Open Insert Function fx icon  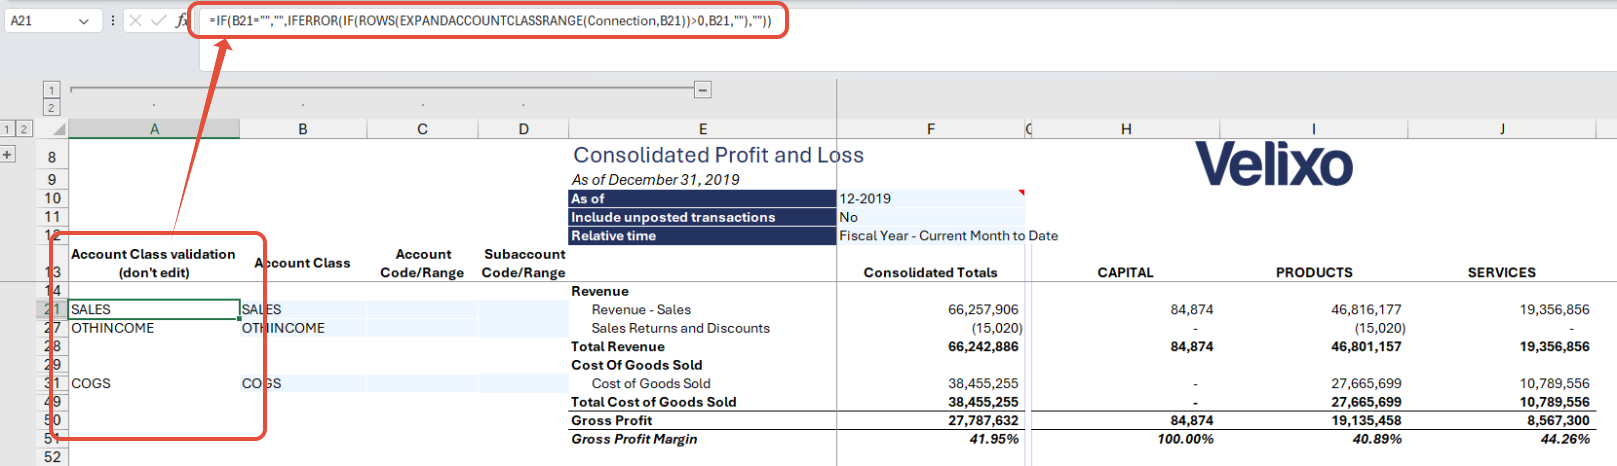pos(181,20)
